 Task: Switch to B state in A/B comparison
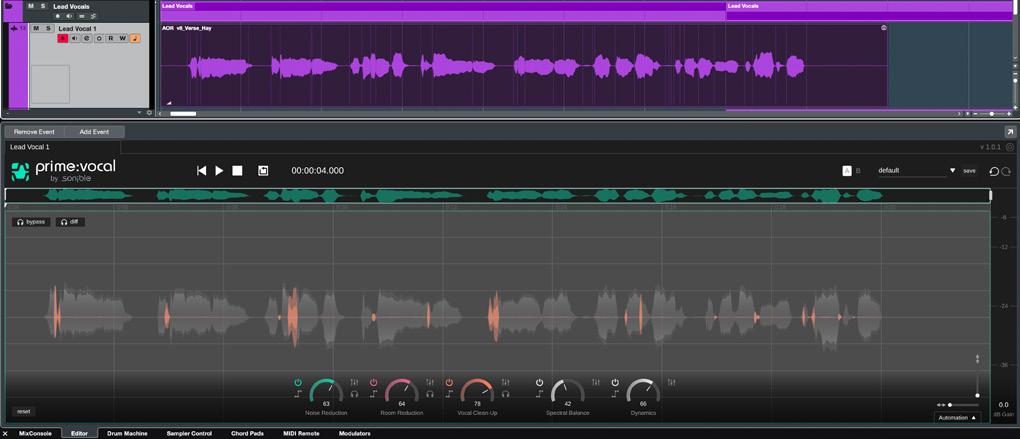[x=858, y=170]
